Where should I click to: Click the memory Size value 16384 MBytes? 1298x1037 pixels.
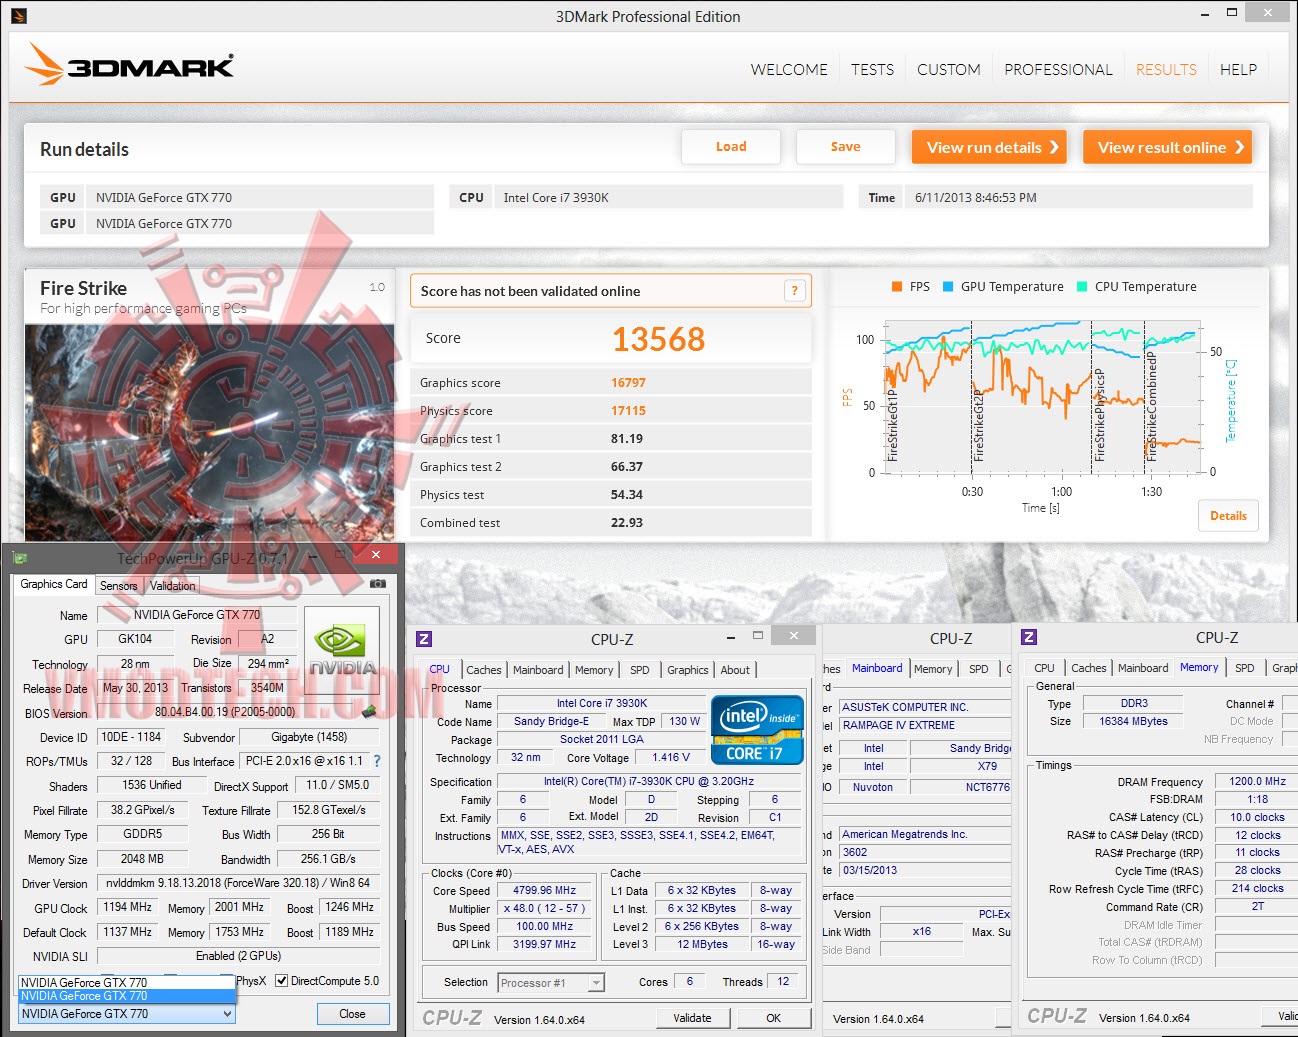pyautogui.click(x=1134, y=721)
